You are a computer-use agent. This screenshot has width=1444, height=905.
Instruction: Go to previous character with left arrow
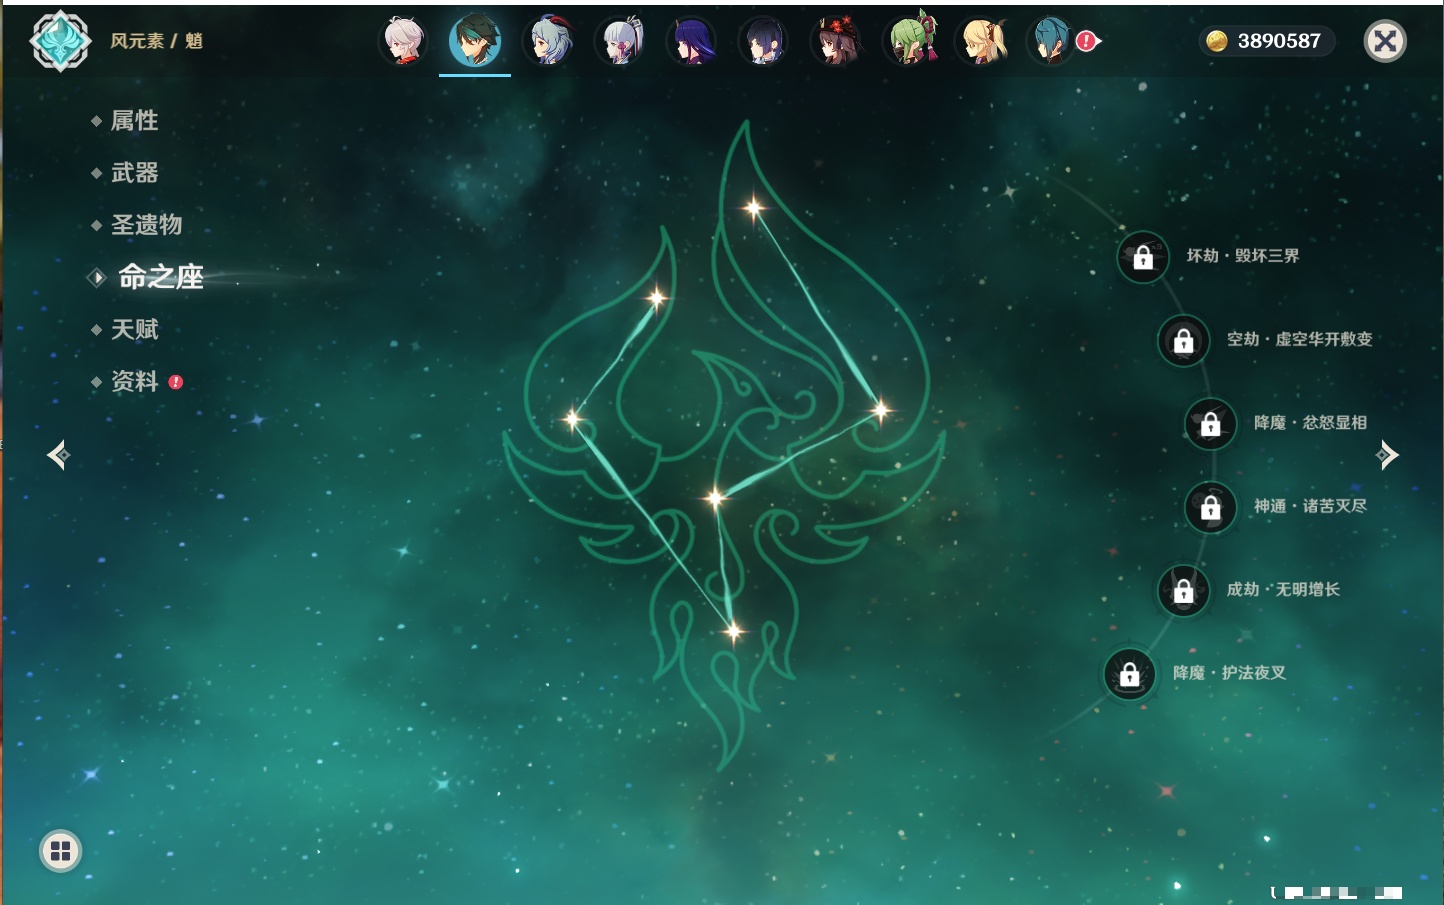pyautogui.click(x=58, y=455)
